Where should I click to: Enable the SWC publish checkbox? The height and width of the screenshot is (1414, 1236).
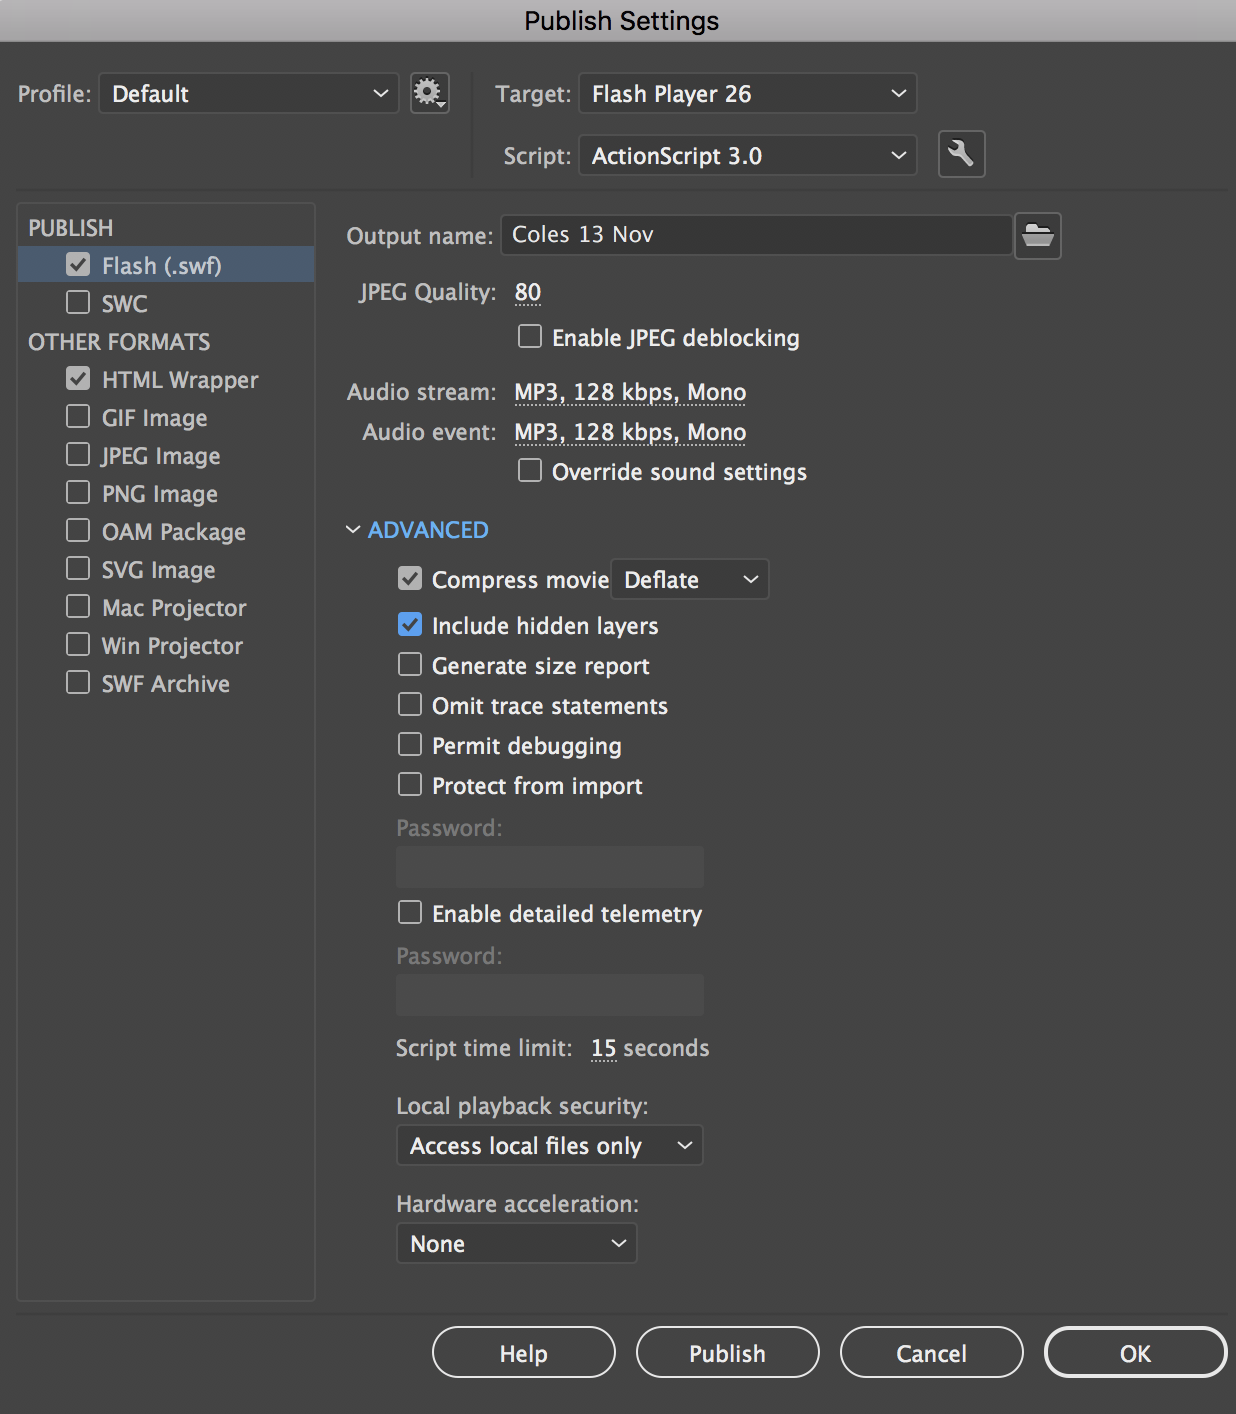click(78, 302)
